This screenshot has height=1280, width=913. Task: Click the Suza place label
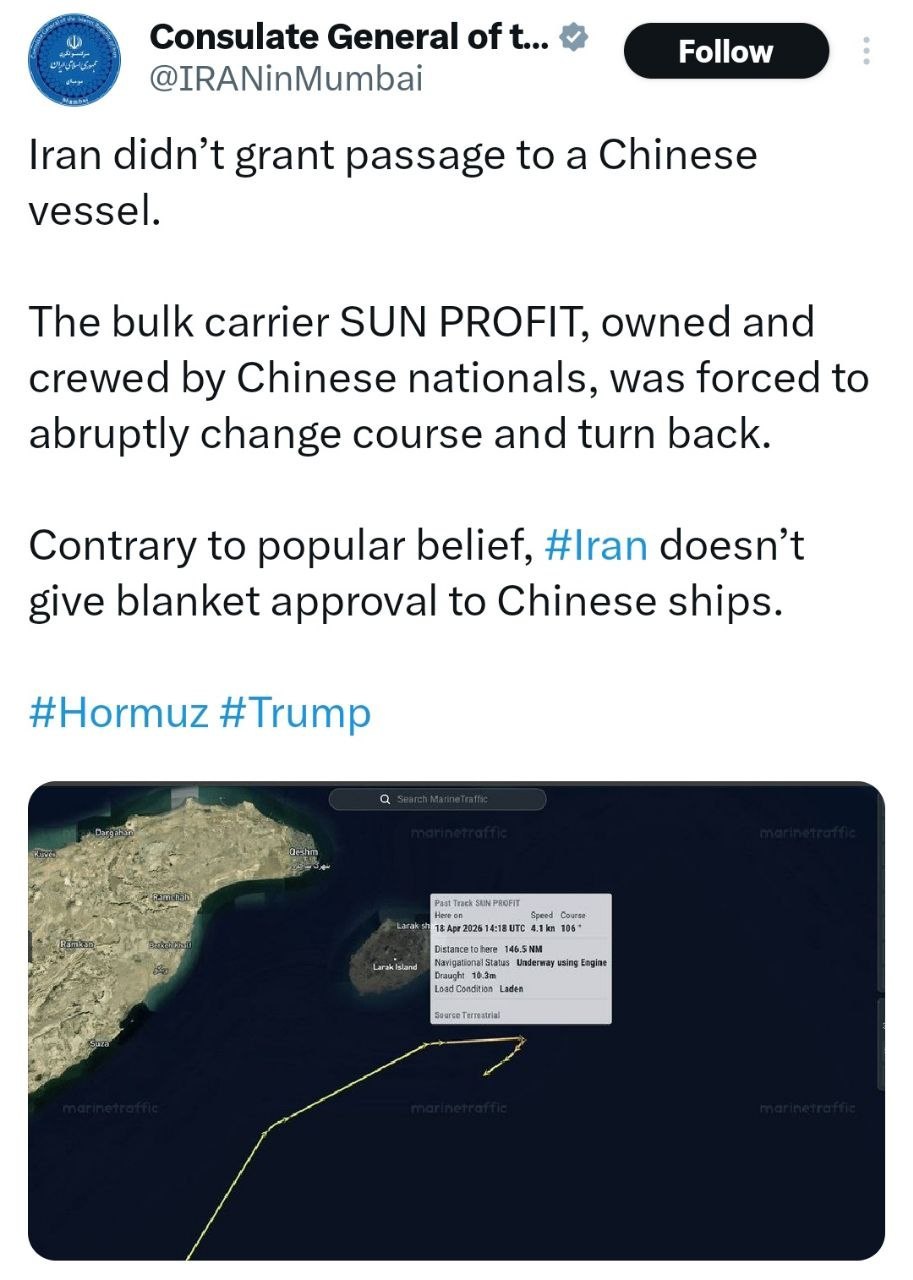(x=99, y=1043)
